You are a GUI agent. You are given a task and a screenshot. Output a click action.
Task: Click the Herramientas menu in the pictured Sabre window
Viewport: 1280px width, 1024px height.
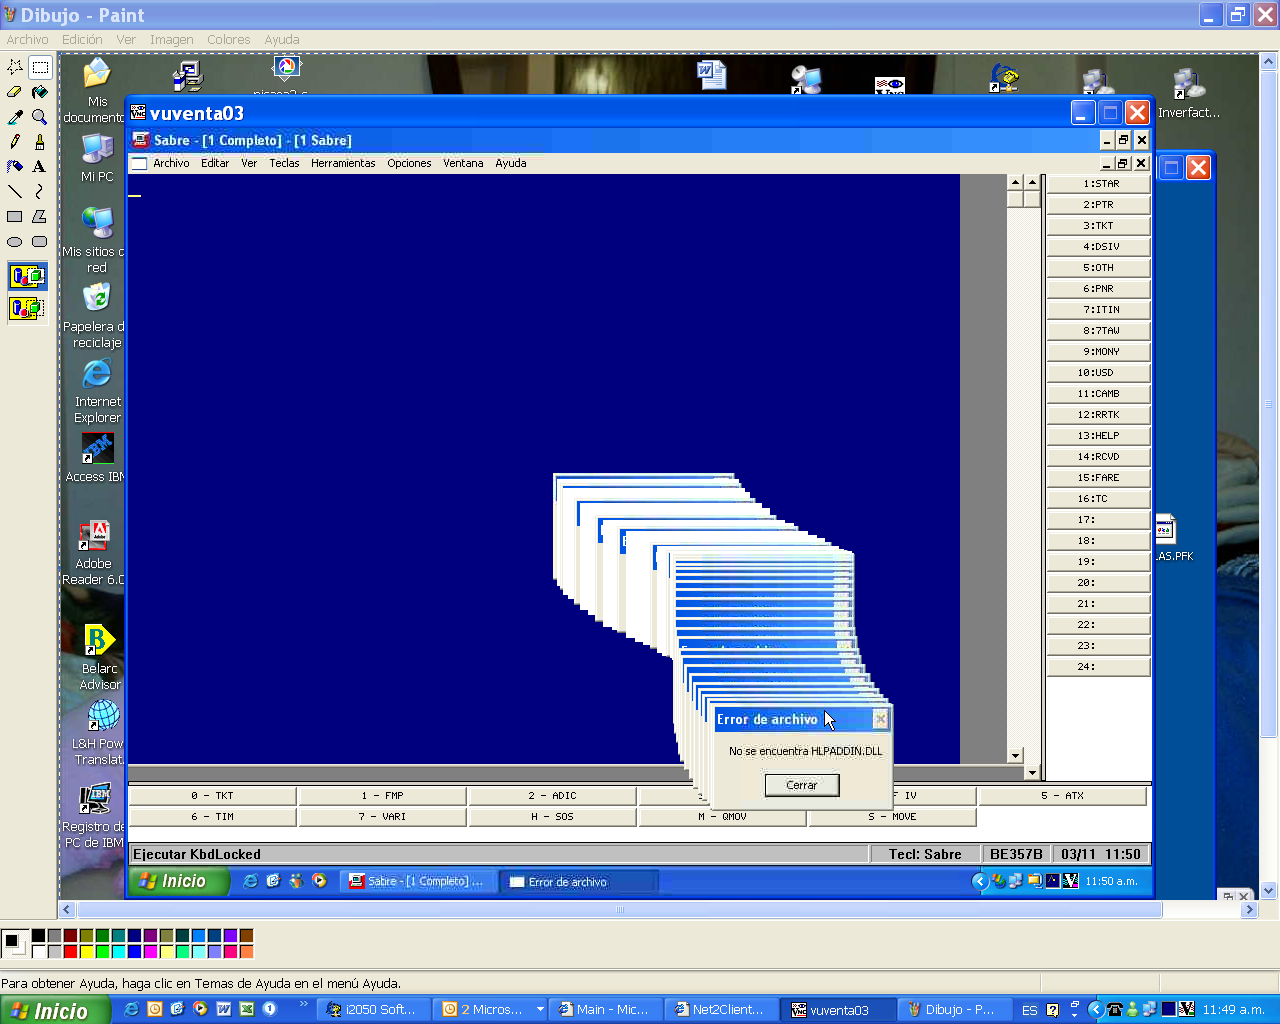click(343, 163)
